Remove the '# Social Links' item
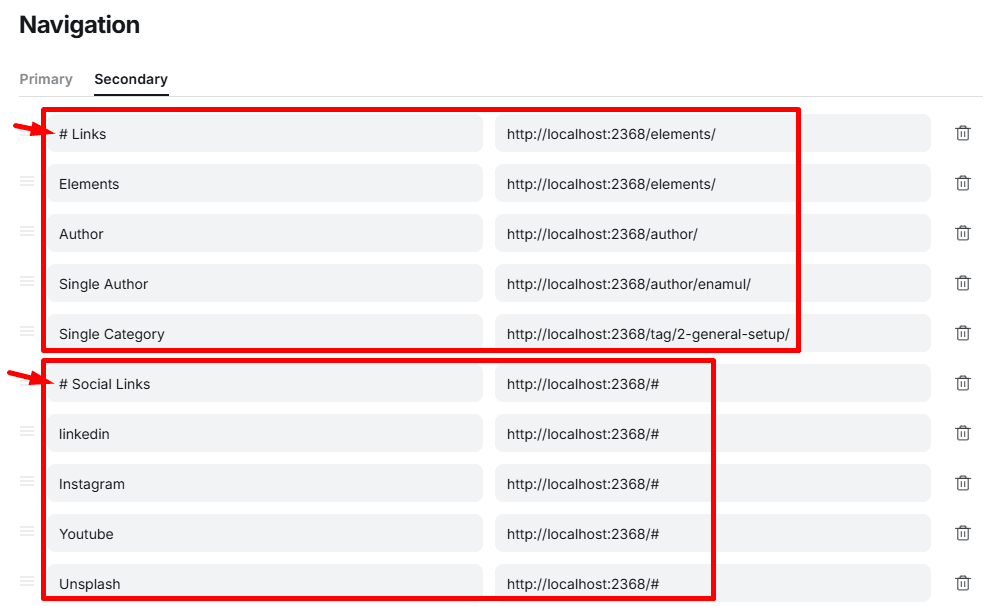Screen dimensions: 997x606 tap(962, 383)
